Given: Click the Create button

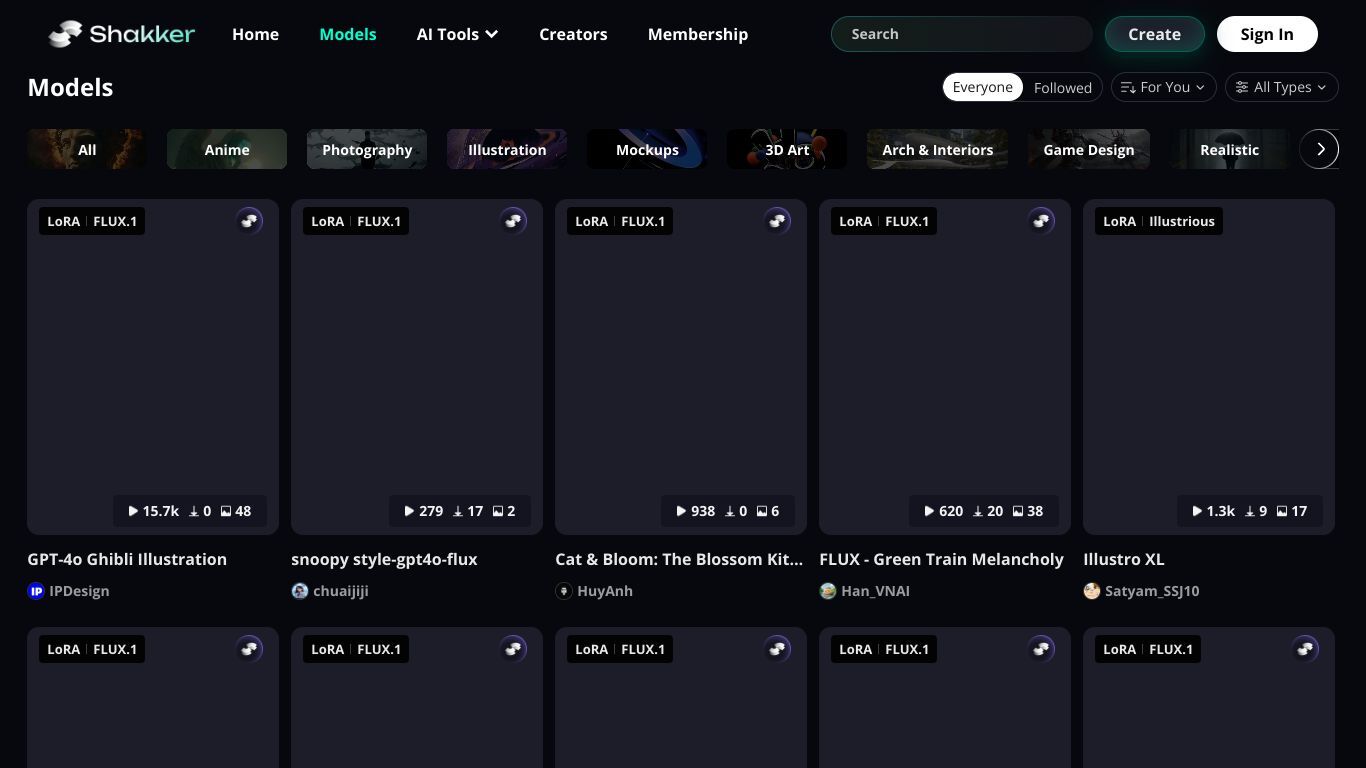Looking at the screenshot, I should (x=1155, y=34).
